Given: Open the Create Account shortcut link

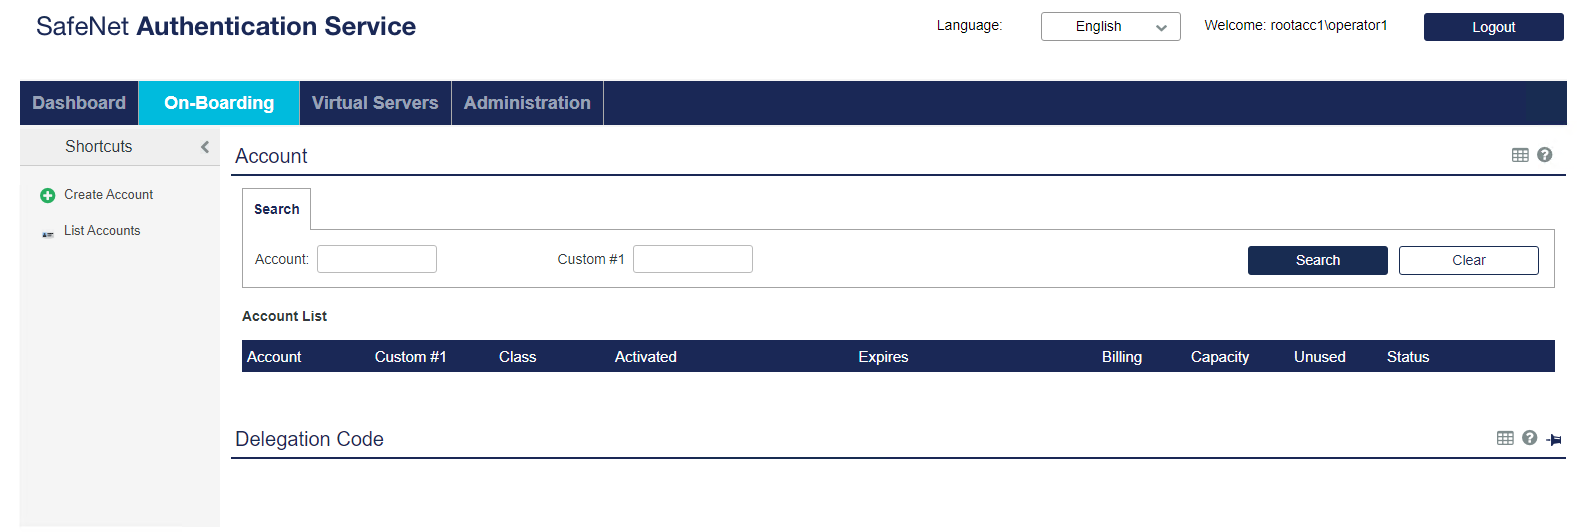Looking at the screenshot, I should (108, 195).
